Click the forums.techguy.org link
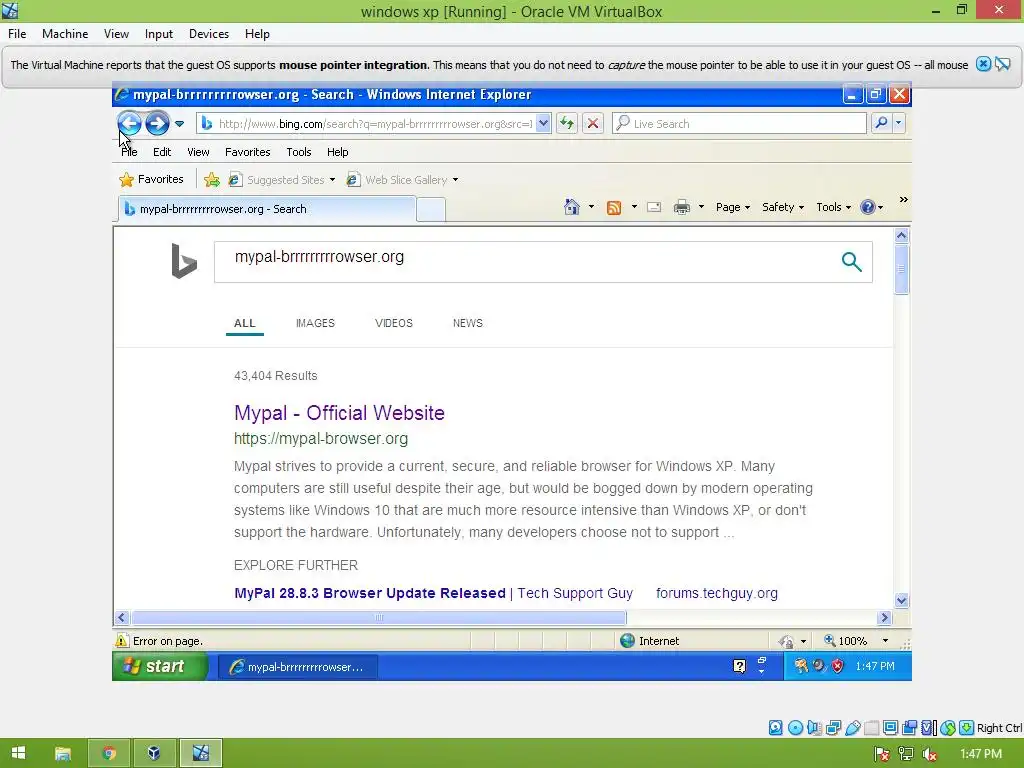Screen dimensions: 1024x768 pos(716,593)
